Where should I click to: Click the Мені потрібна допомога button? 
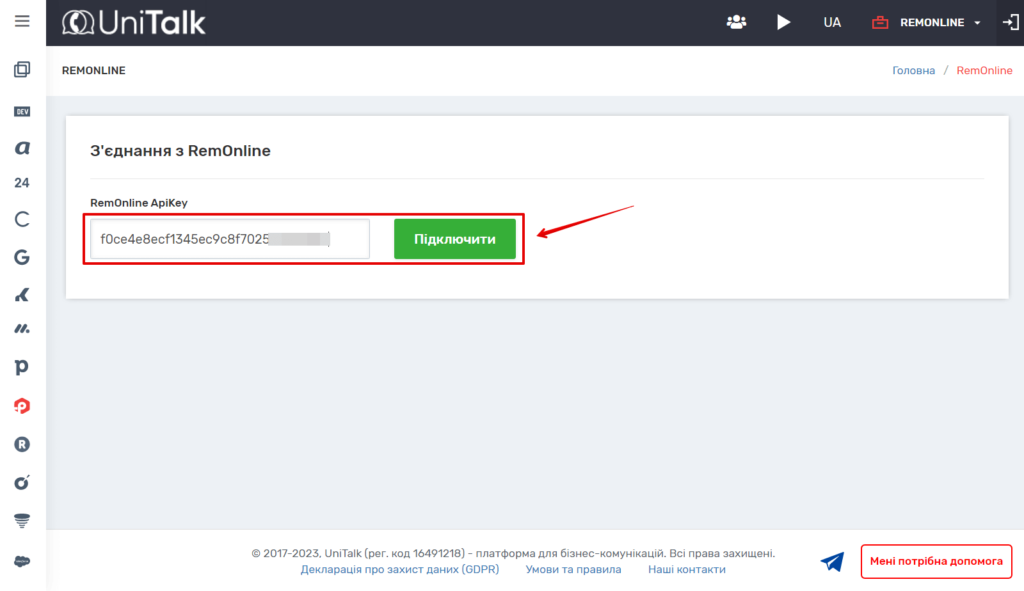pos(936,561)
